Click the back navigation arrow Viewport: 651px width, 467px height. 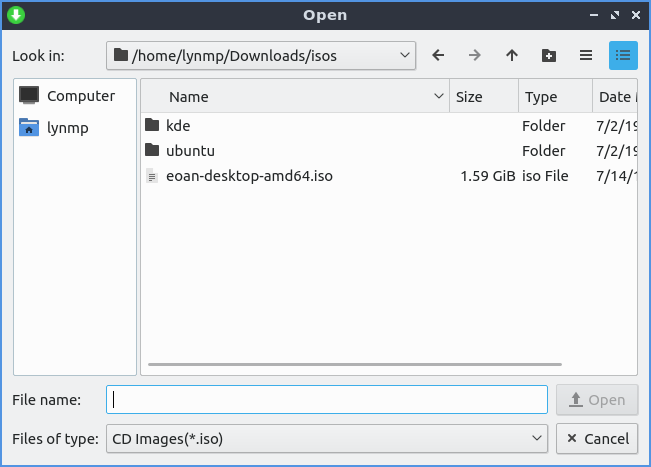pos(438,56)
